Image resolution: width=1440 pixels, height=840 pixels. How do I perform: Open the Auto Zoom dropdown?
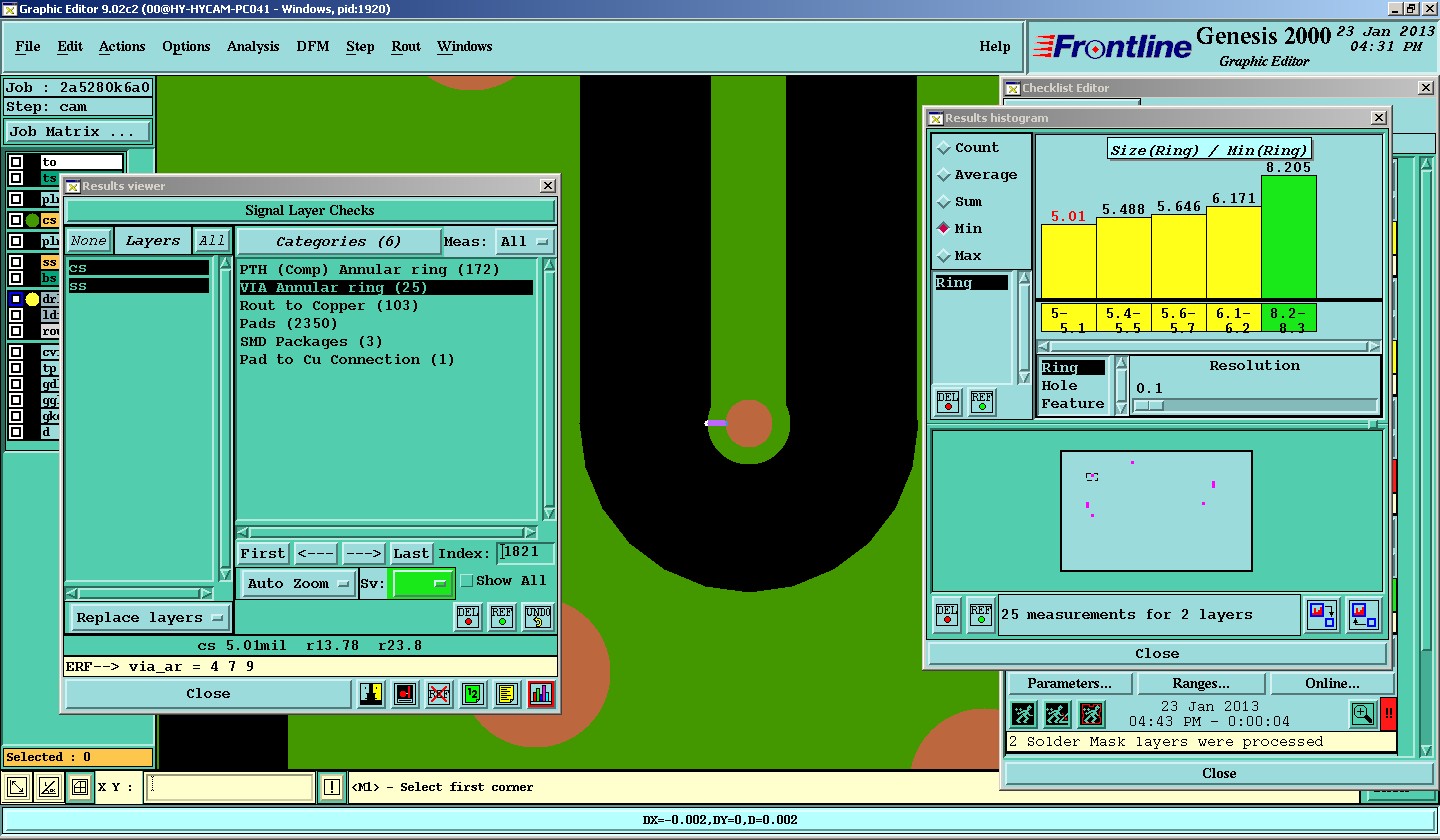(x=298, y=583)
